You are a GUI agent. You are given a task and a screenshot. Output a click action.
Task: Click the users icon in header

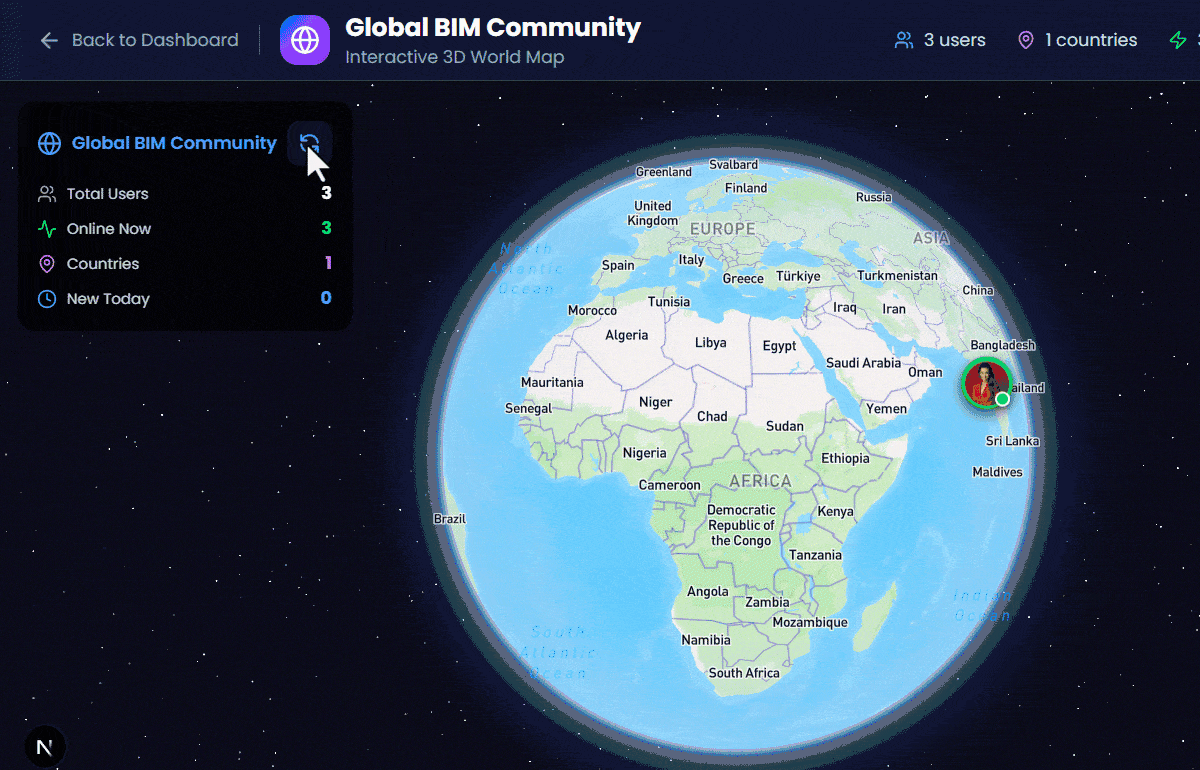coord(904,40)
